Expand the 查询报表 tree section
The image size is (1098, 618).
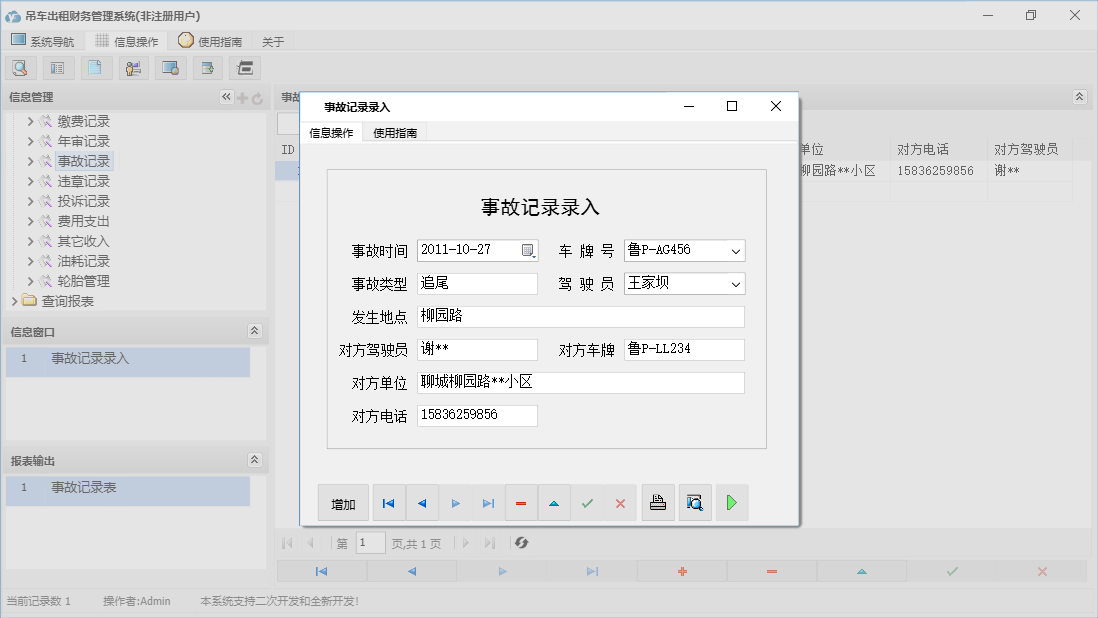[15, 300]
